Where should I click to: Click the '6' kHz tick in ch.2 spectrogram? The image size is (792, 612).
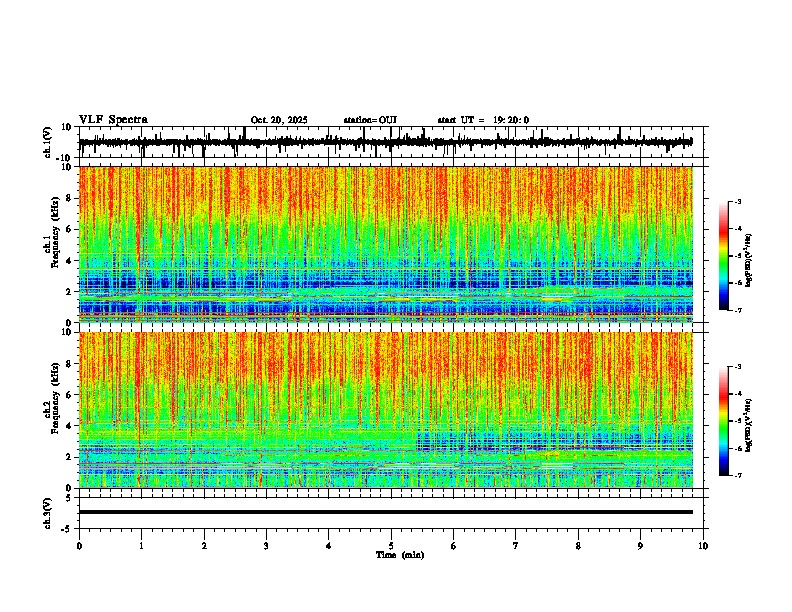click(x=70, y=395)
